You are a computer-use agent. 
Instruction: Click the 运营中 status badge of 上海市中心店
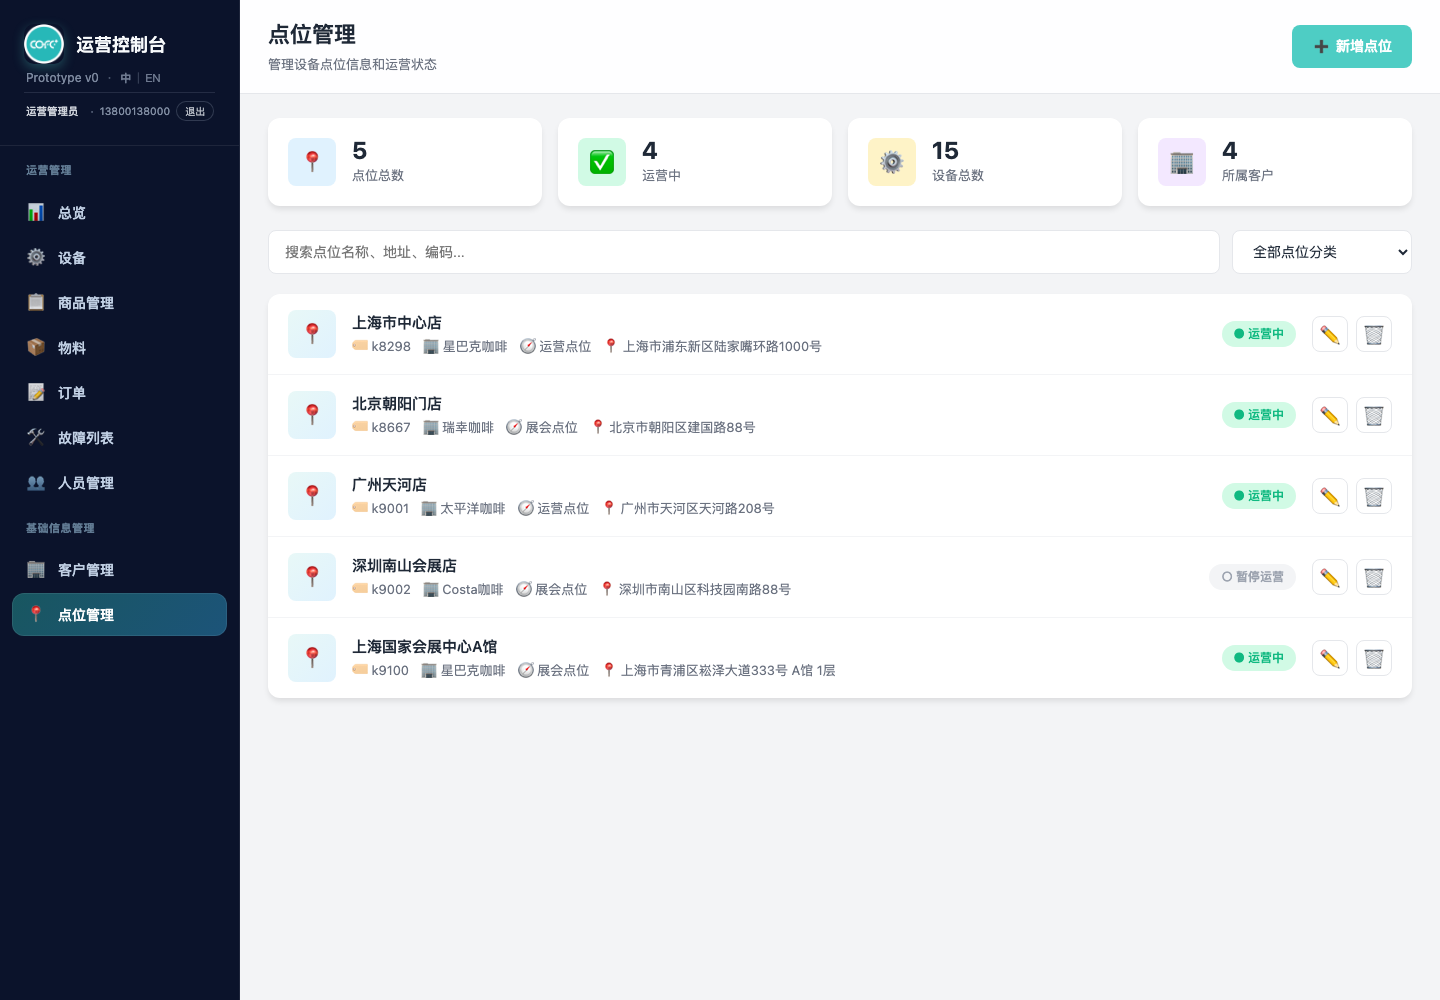coord(1259,334)
